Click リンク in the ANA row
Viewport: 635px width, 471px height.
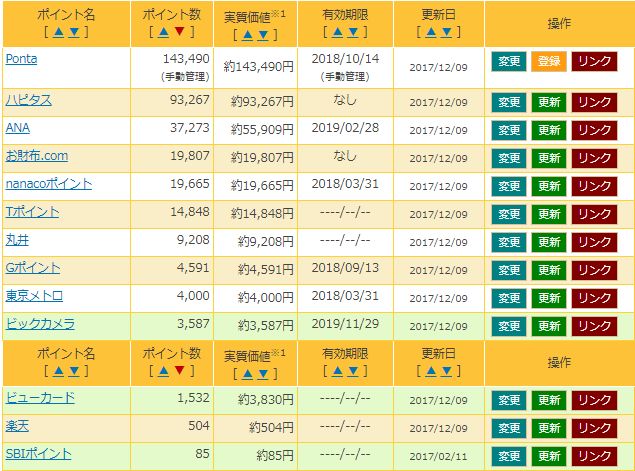click(x=595, y=130)
